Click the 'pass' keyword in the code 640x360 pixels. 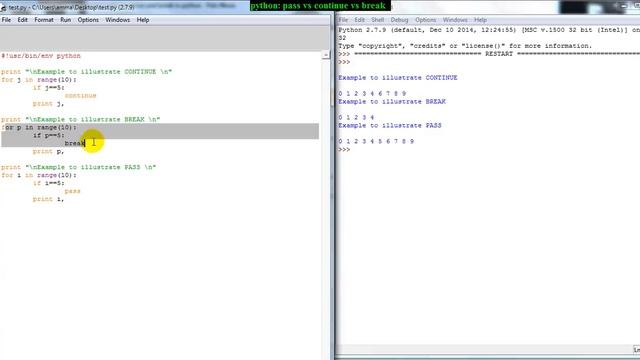(x=72, y=191)
